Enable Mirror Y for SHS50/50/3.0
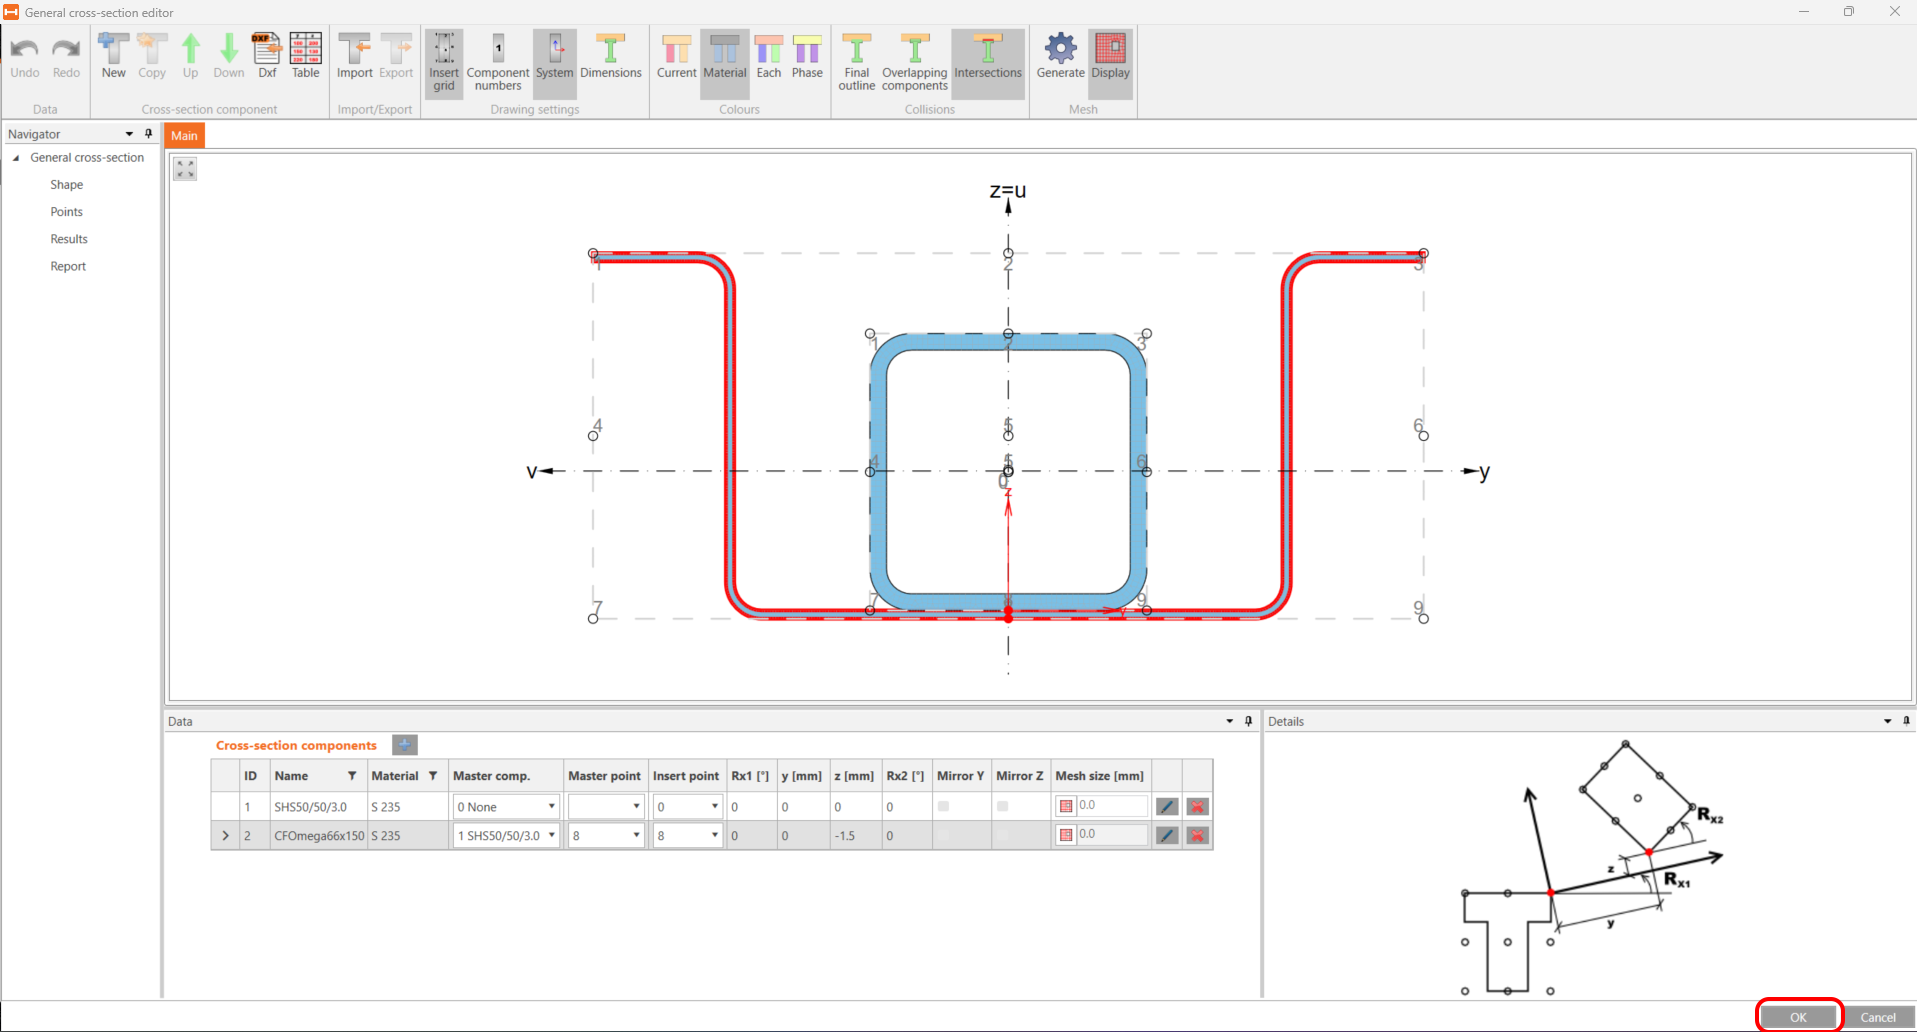Screen dimensions: 1917x1032 (x=943, y=806)
